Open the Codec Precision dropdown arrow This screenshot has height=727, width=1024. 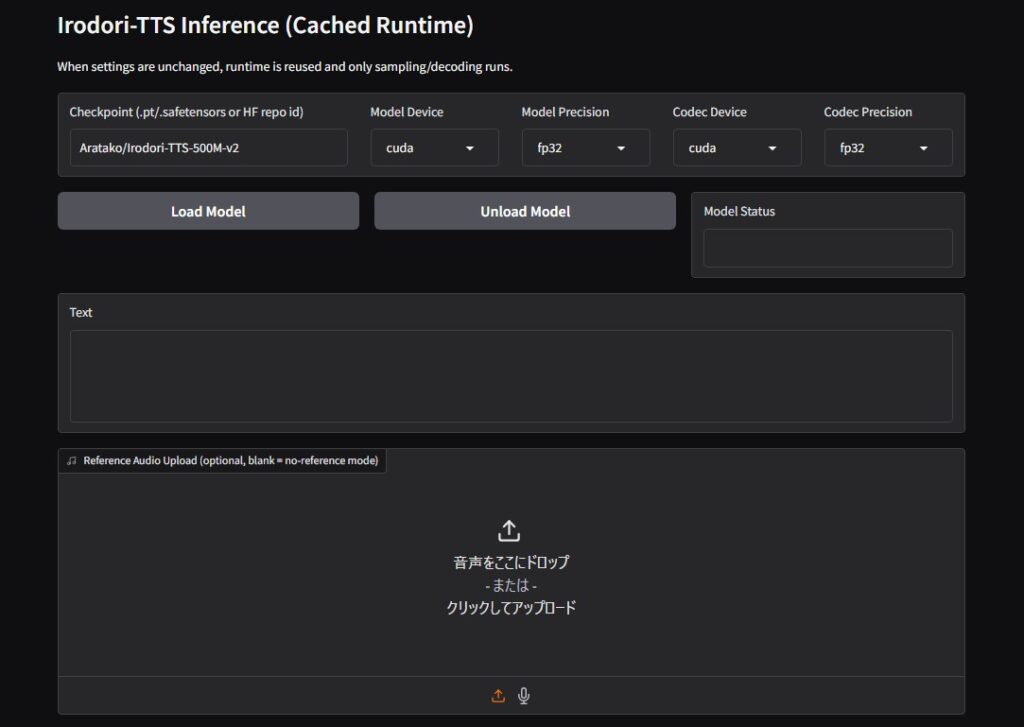923,148
